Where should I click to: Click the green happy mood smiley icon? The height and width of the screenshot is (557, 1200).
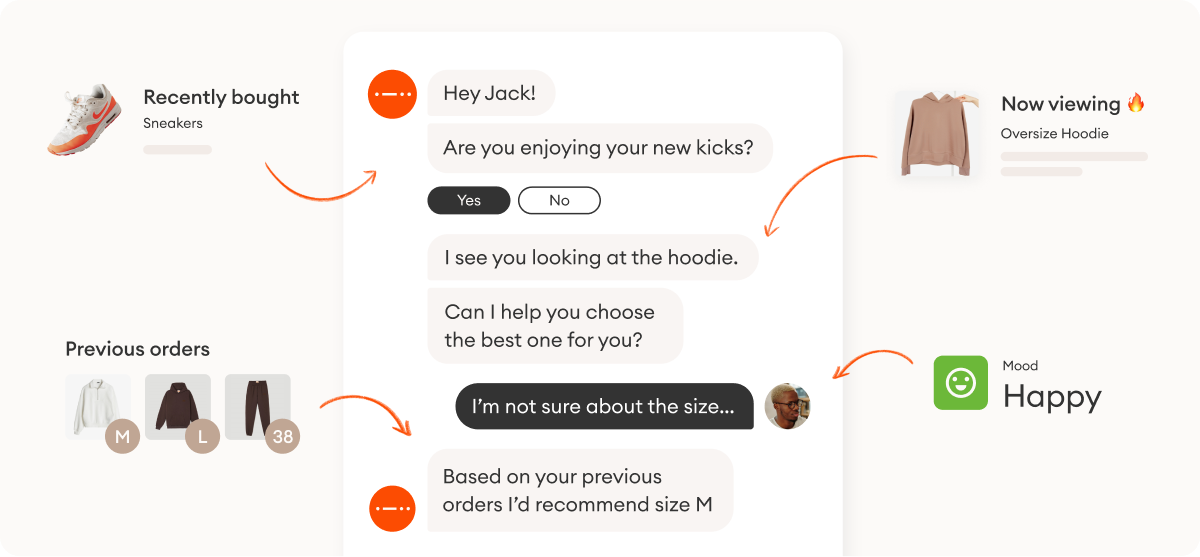[x=960, y=383]
